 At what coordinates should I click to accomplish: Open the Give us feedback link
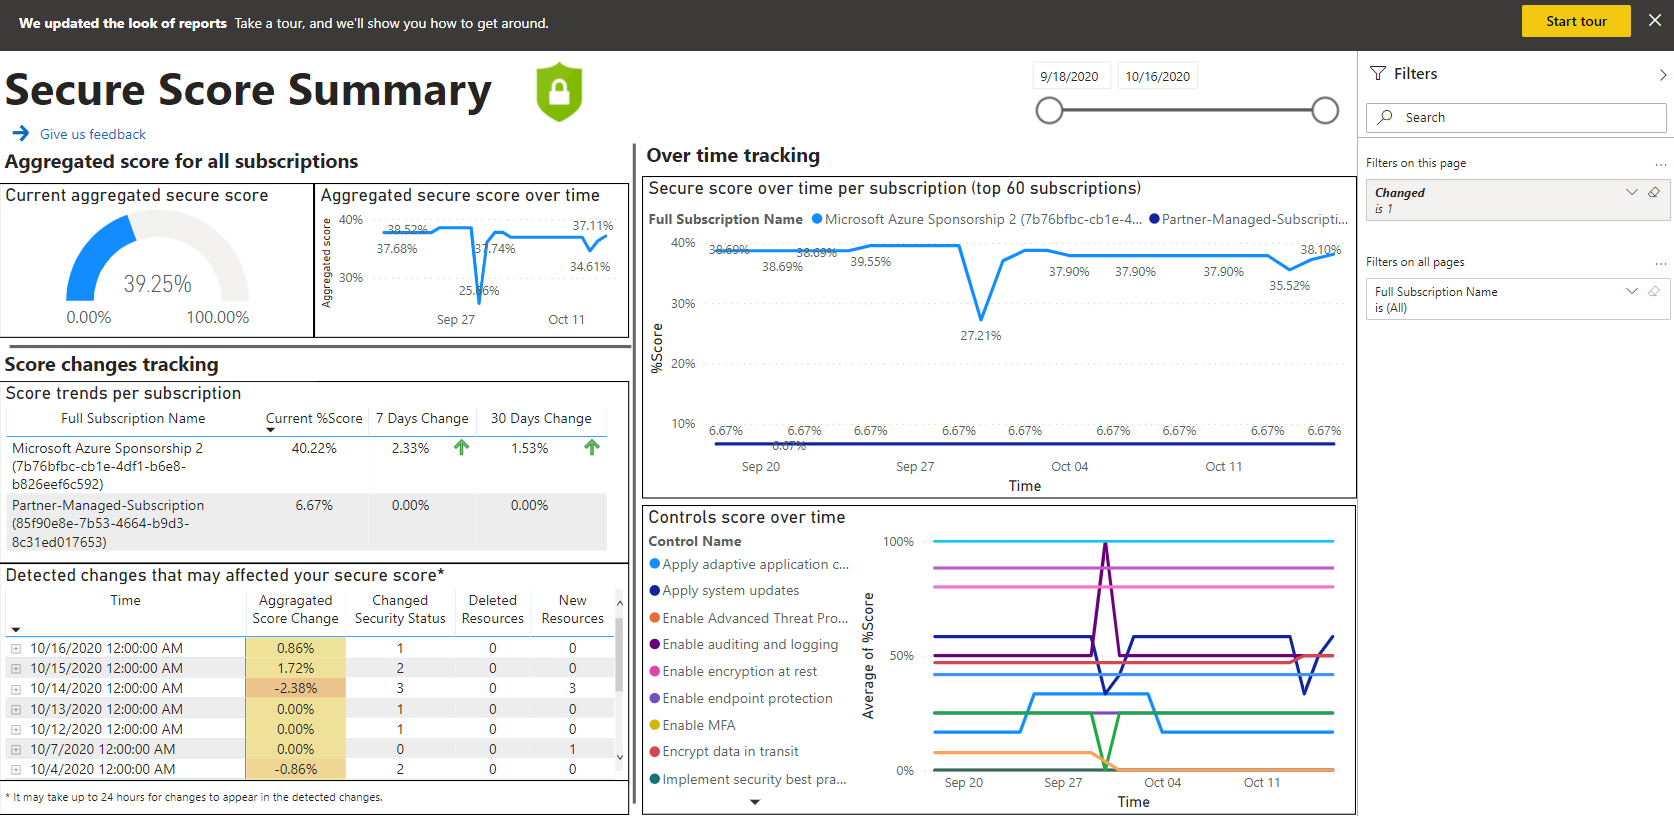[x=93, y=134]
